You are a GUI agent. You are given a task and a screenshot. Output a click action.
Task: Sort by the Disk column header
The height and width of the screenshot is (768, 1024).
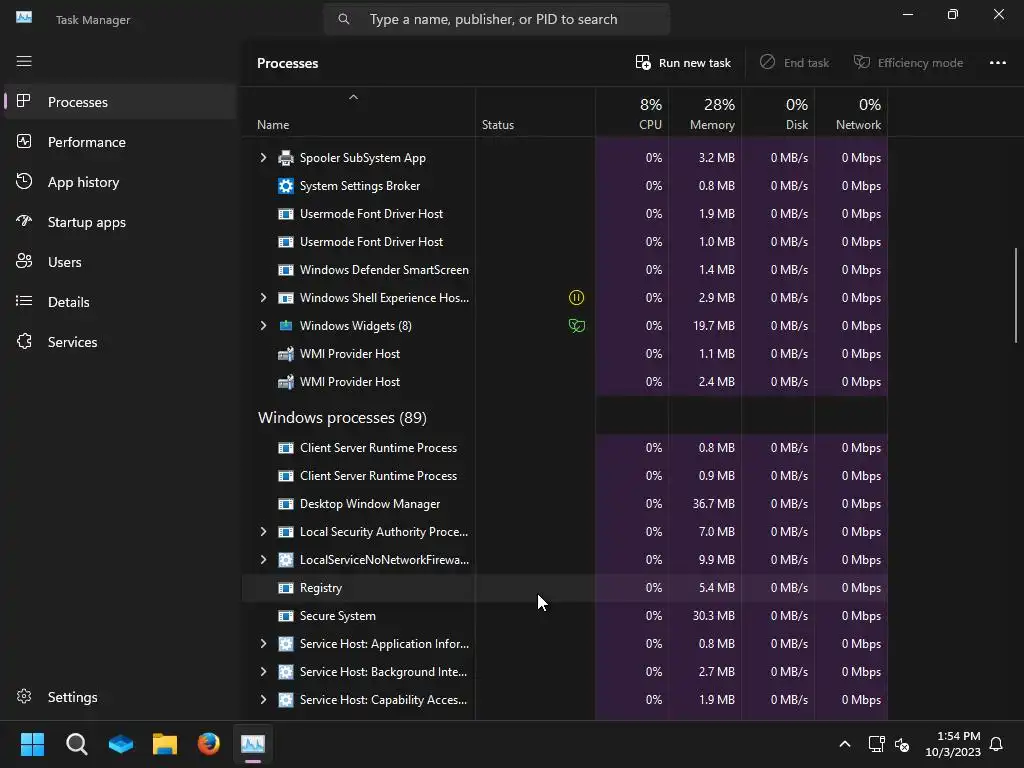(778, 113)
